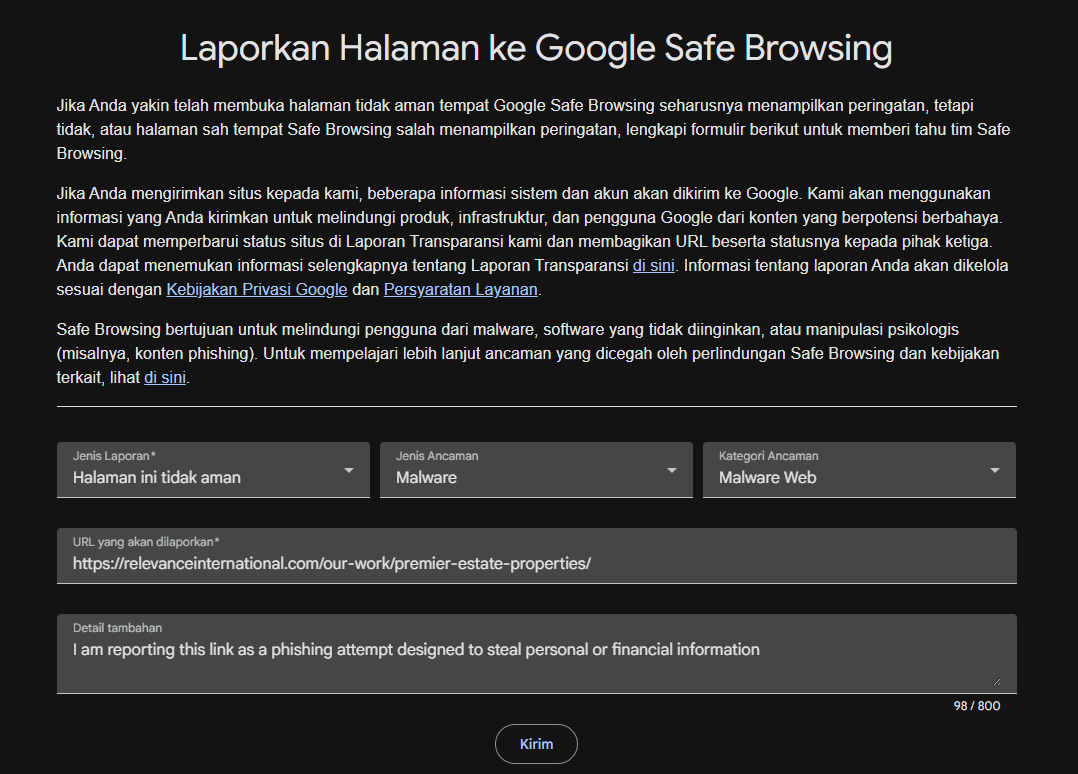Image resolution: width=1078 pixels, height=774 pixels.
Task: Open the Jenis Laporan dropdown arrow
Action: click(x=349, y=471)
